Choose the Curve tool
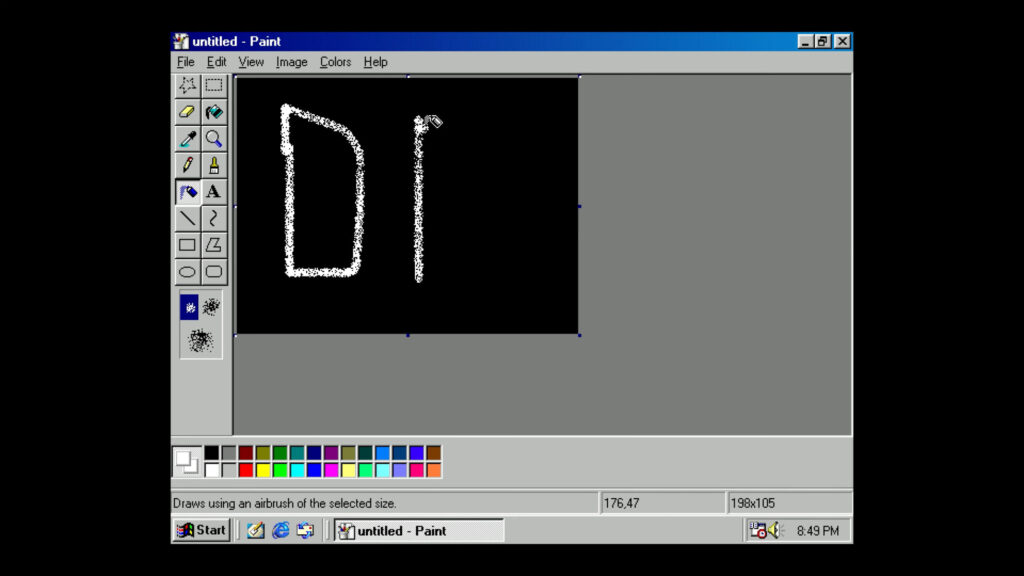Screen dimensions: 1024x576 (x=213, y=218)
